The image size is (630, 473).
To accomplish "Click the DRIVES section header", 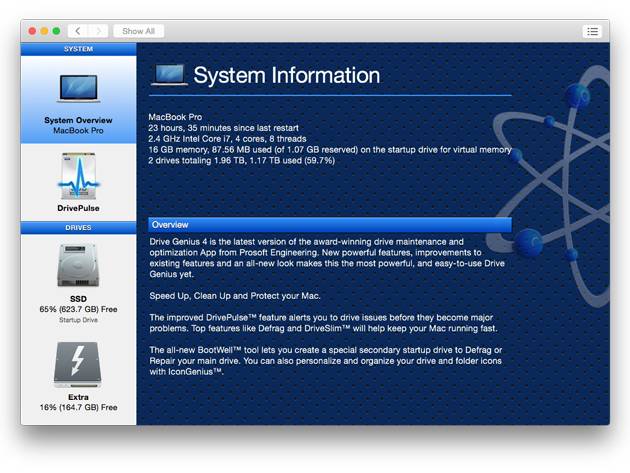I will pyautogui.click(x=78, y=227).
